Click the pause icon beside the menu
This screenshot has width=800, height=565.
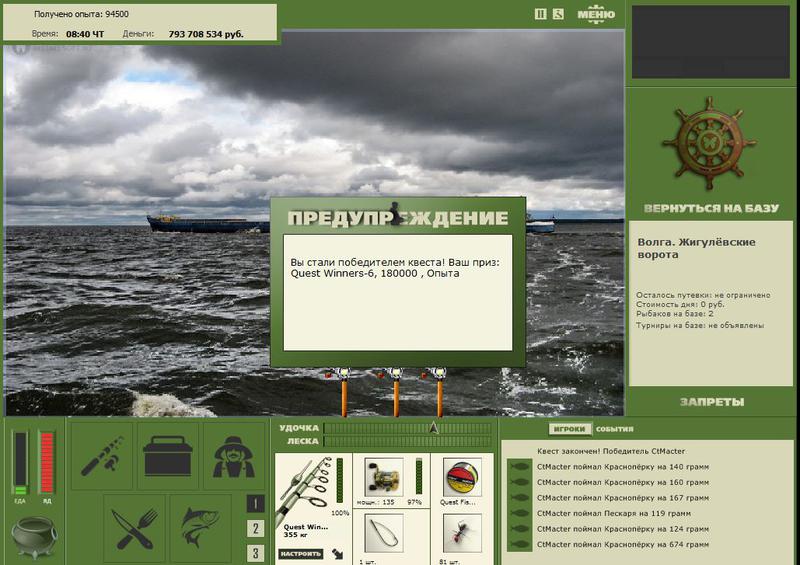coord(540,14)
